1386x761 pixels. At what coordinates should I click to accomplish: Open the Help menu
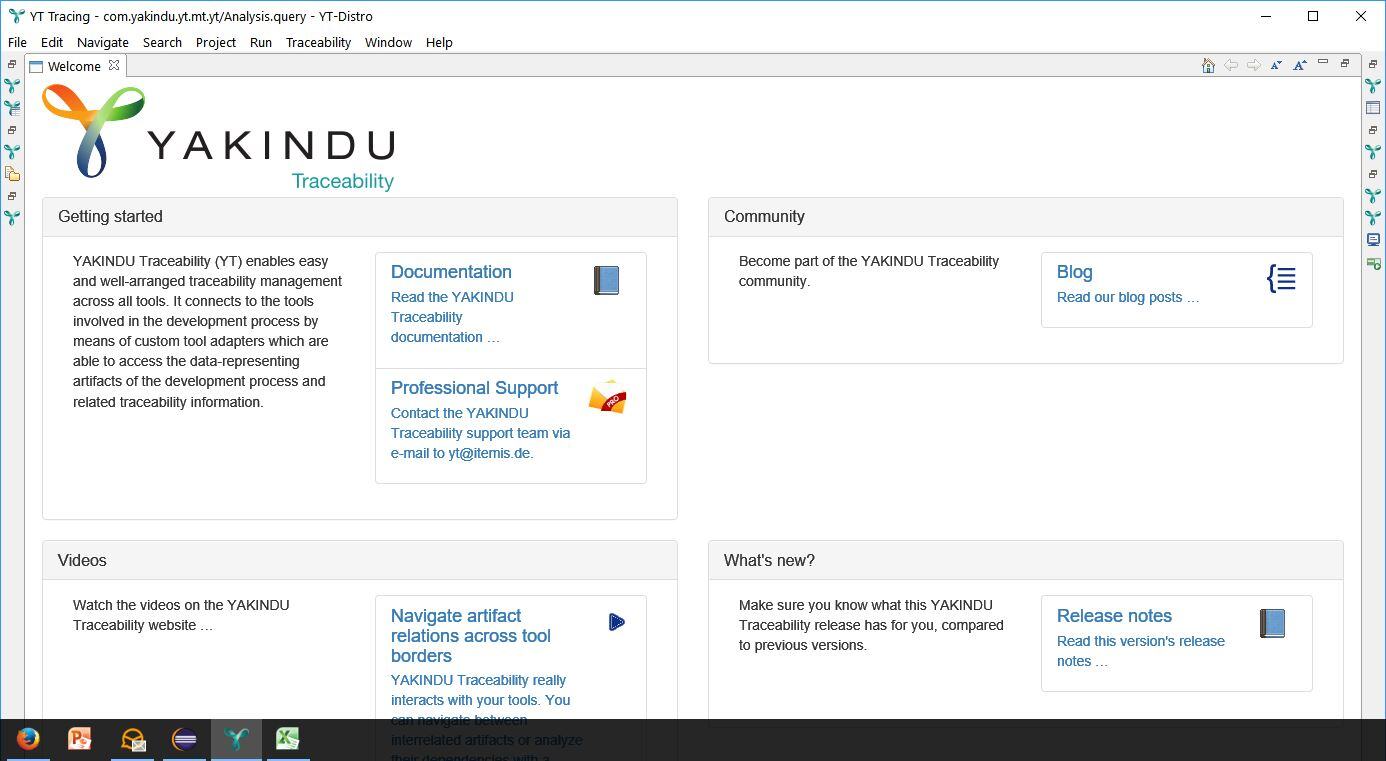click(439, 42)
